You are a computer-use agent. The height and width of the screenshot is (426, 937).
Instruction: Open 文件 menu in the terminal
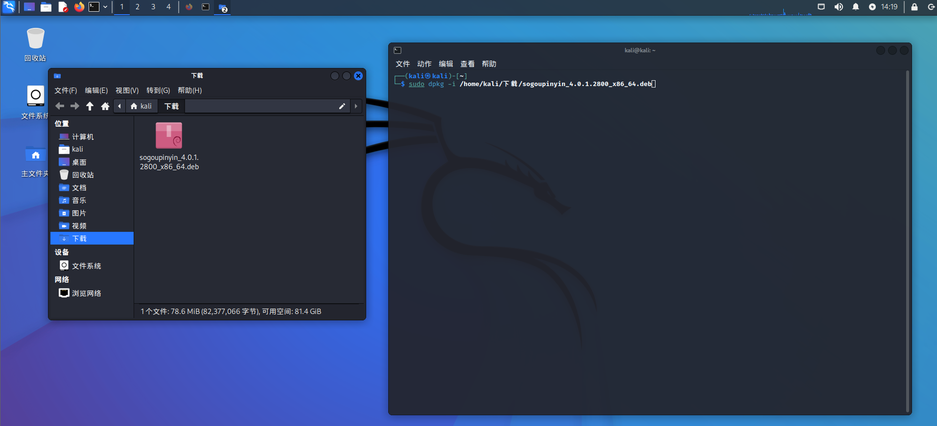[403, 64]
